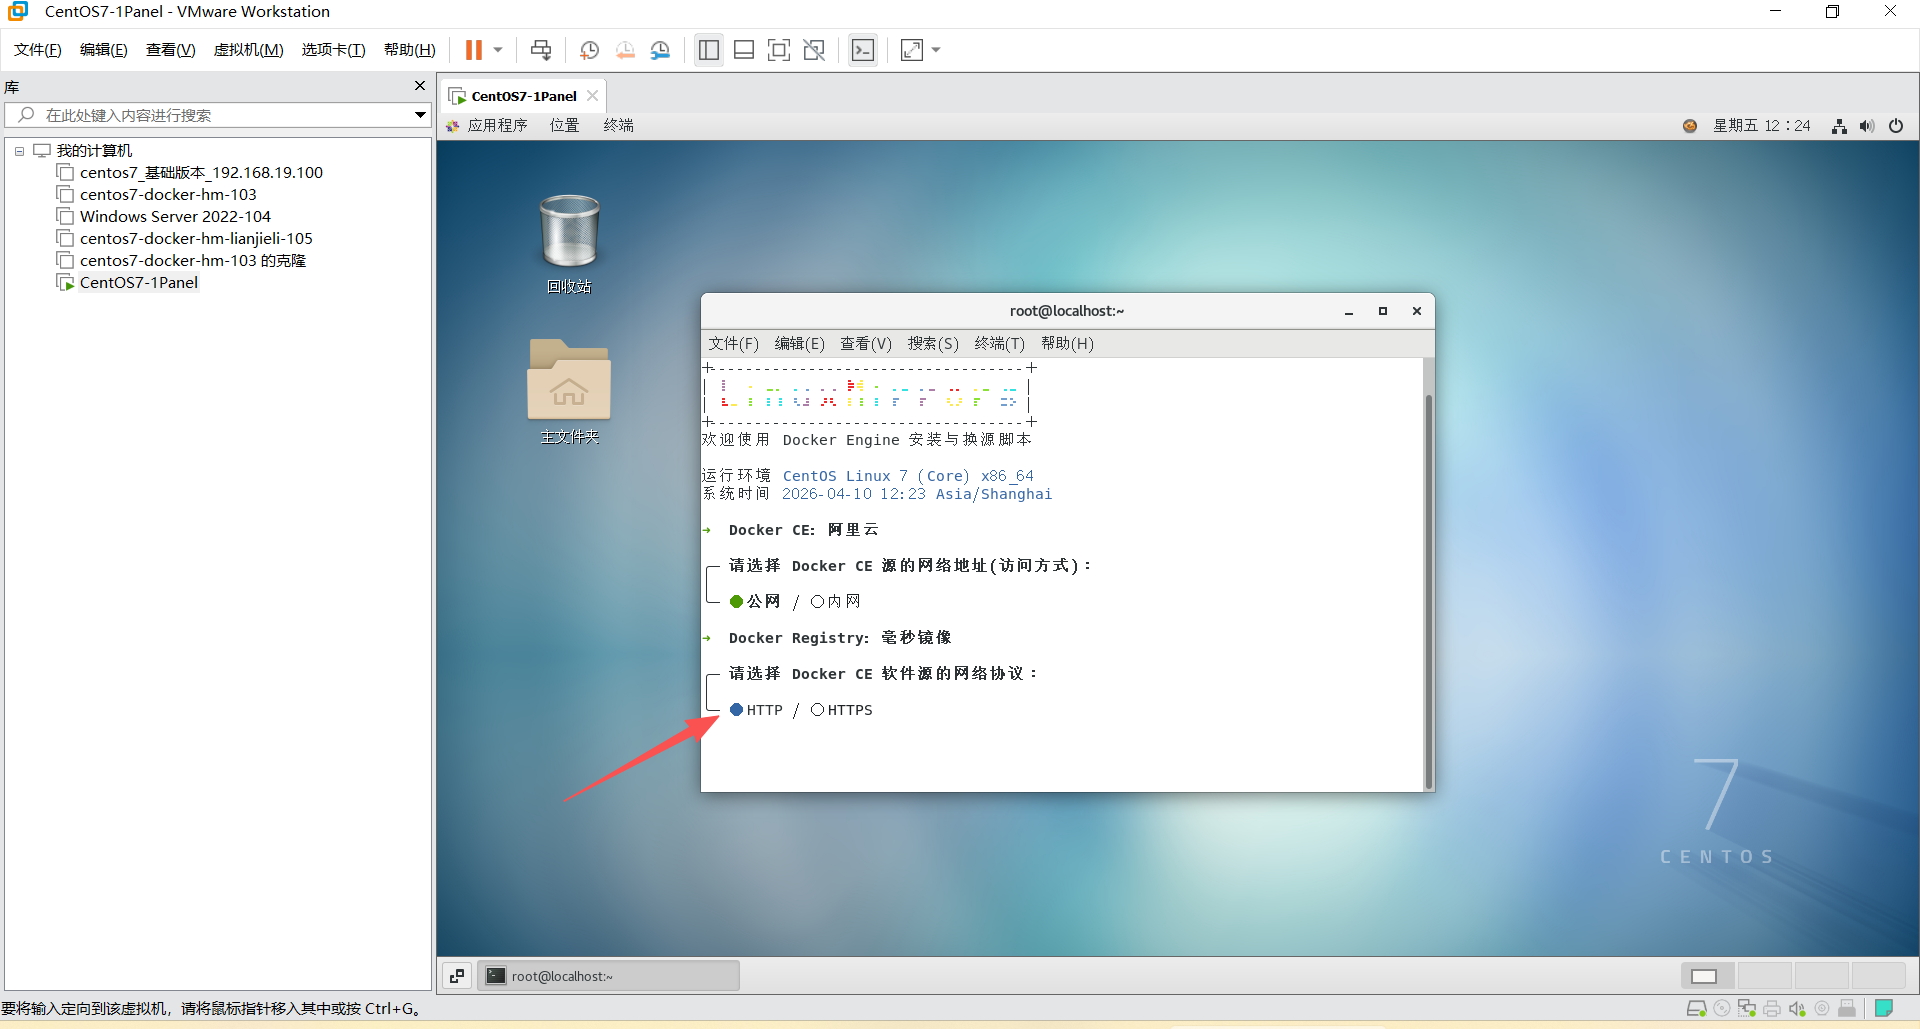Open the terminal 帮助(H) menu
The height and width of the screenshot is (1029, 1920).
click(1067, 344)
